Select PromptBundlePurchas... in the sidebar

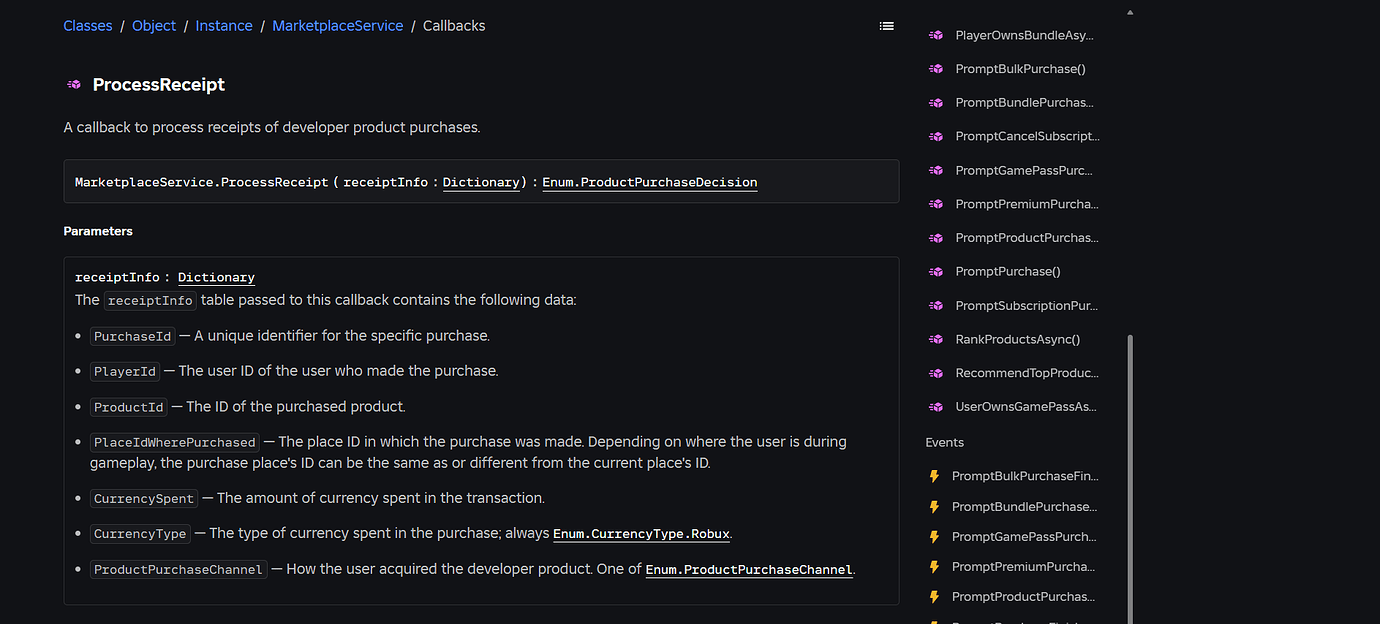1024,103
